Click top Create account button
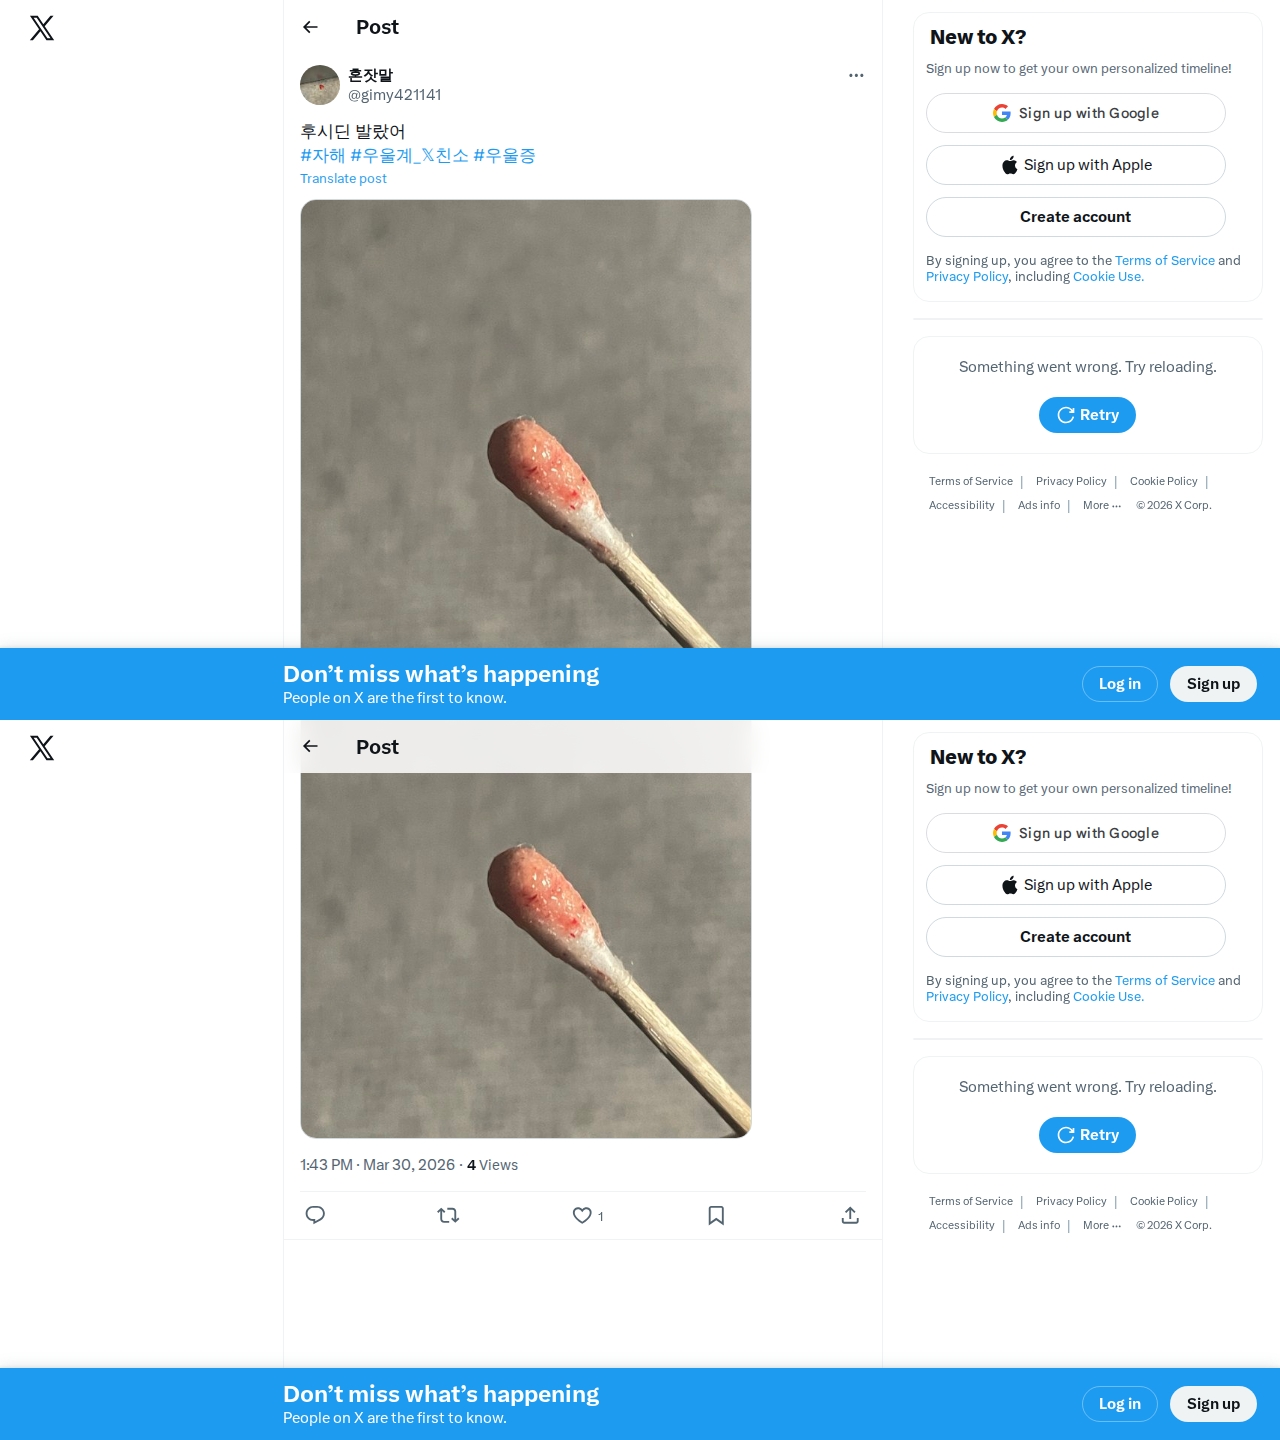Screen dimensions: 1280x1440 coord(1076,217)
